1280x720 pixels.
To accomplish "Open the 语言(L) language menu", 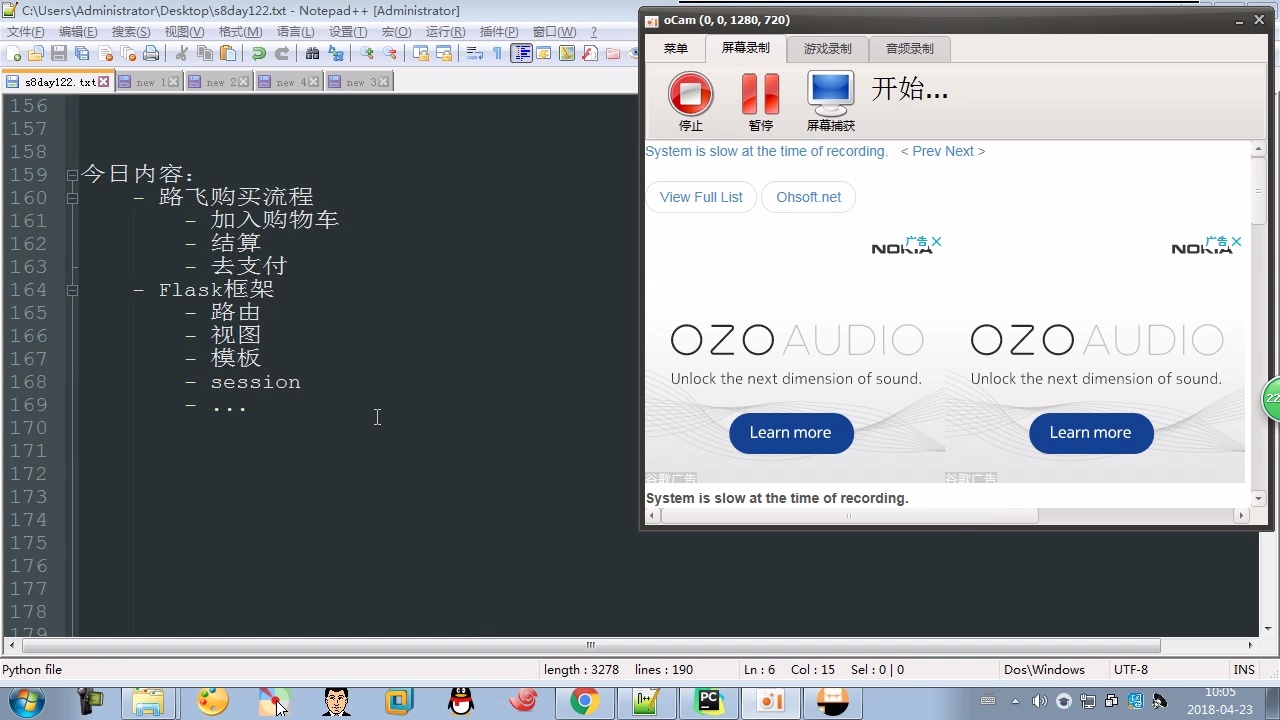I will [295, 32].
